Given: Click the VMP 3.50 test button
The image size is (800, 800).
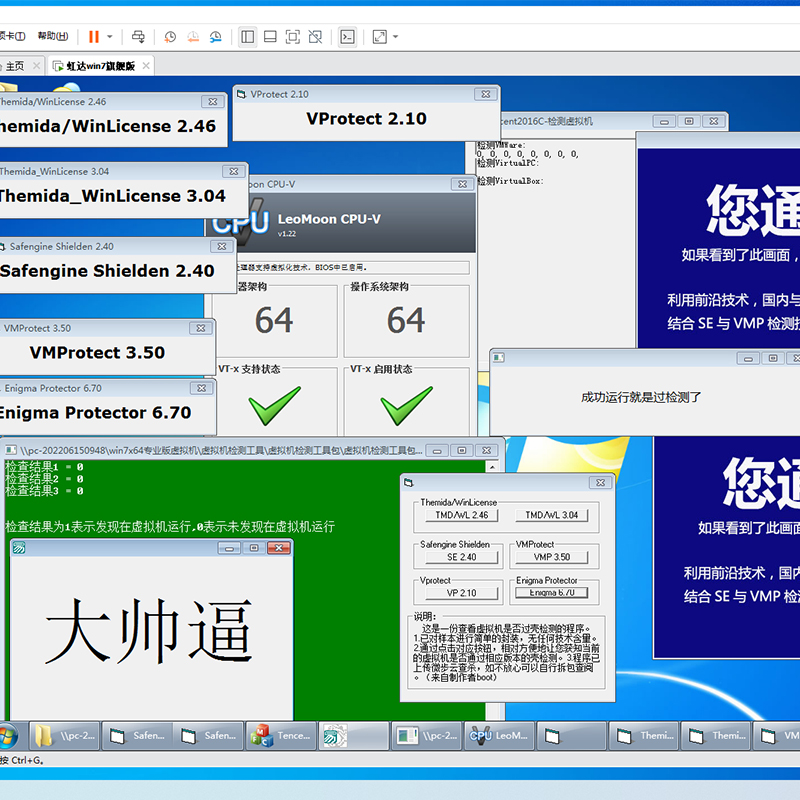Looking at the screenshot, I should (x=554, y=556).
